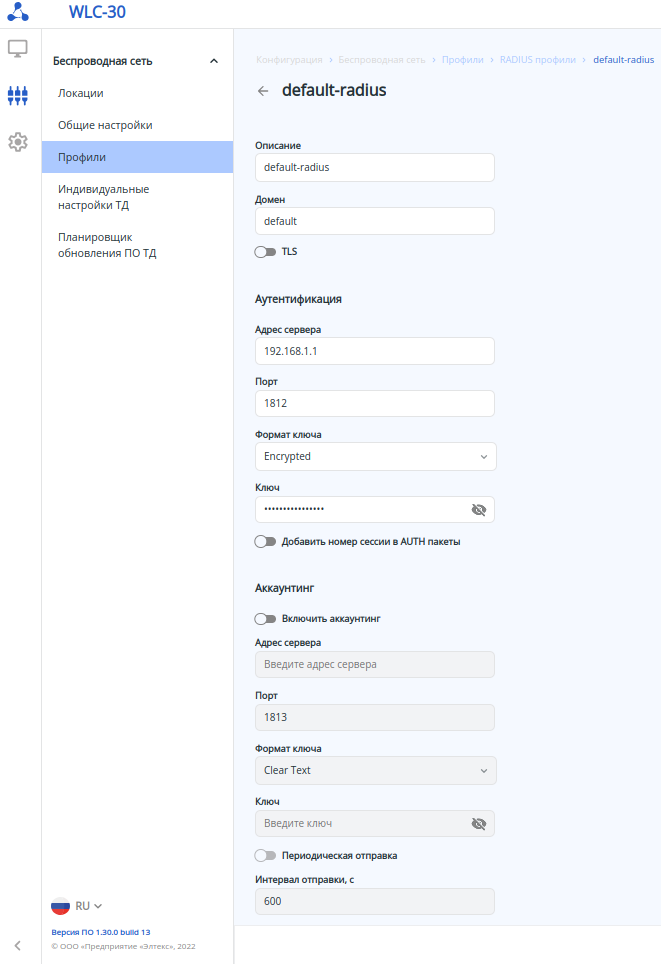Click the Eltex logo icon
The image size is (661, 964).
pyautogui.click(x=18, y=12)
